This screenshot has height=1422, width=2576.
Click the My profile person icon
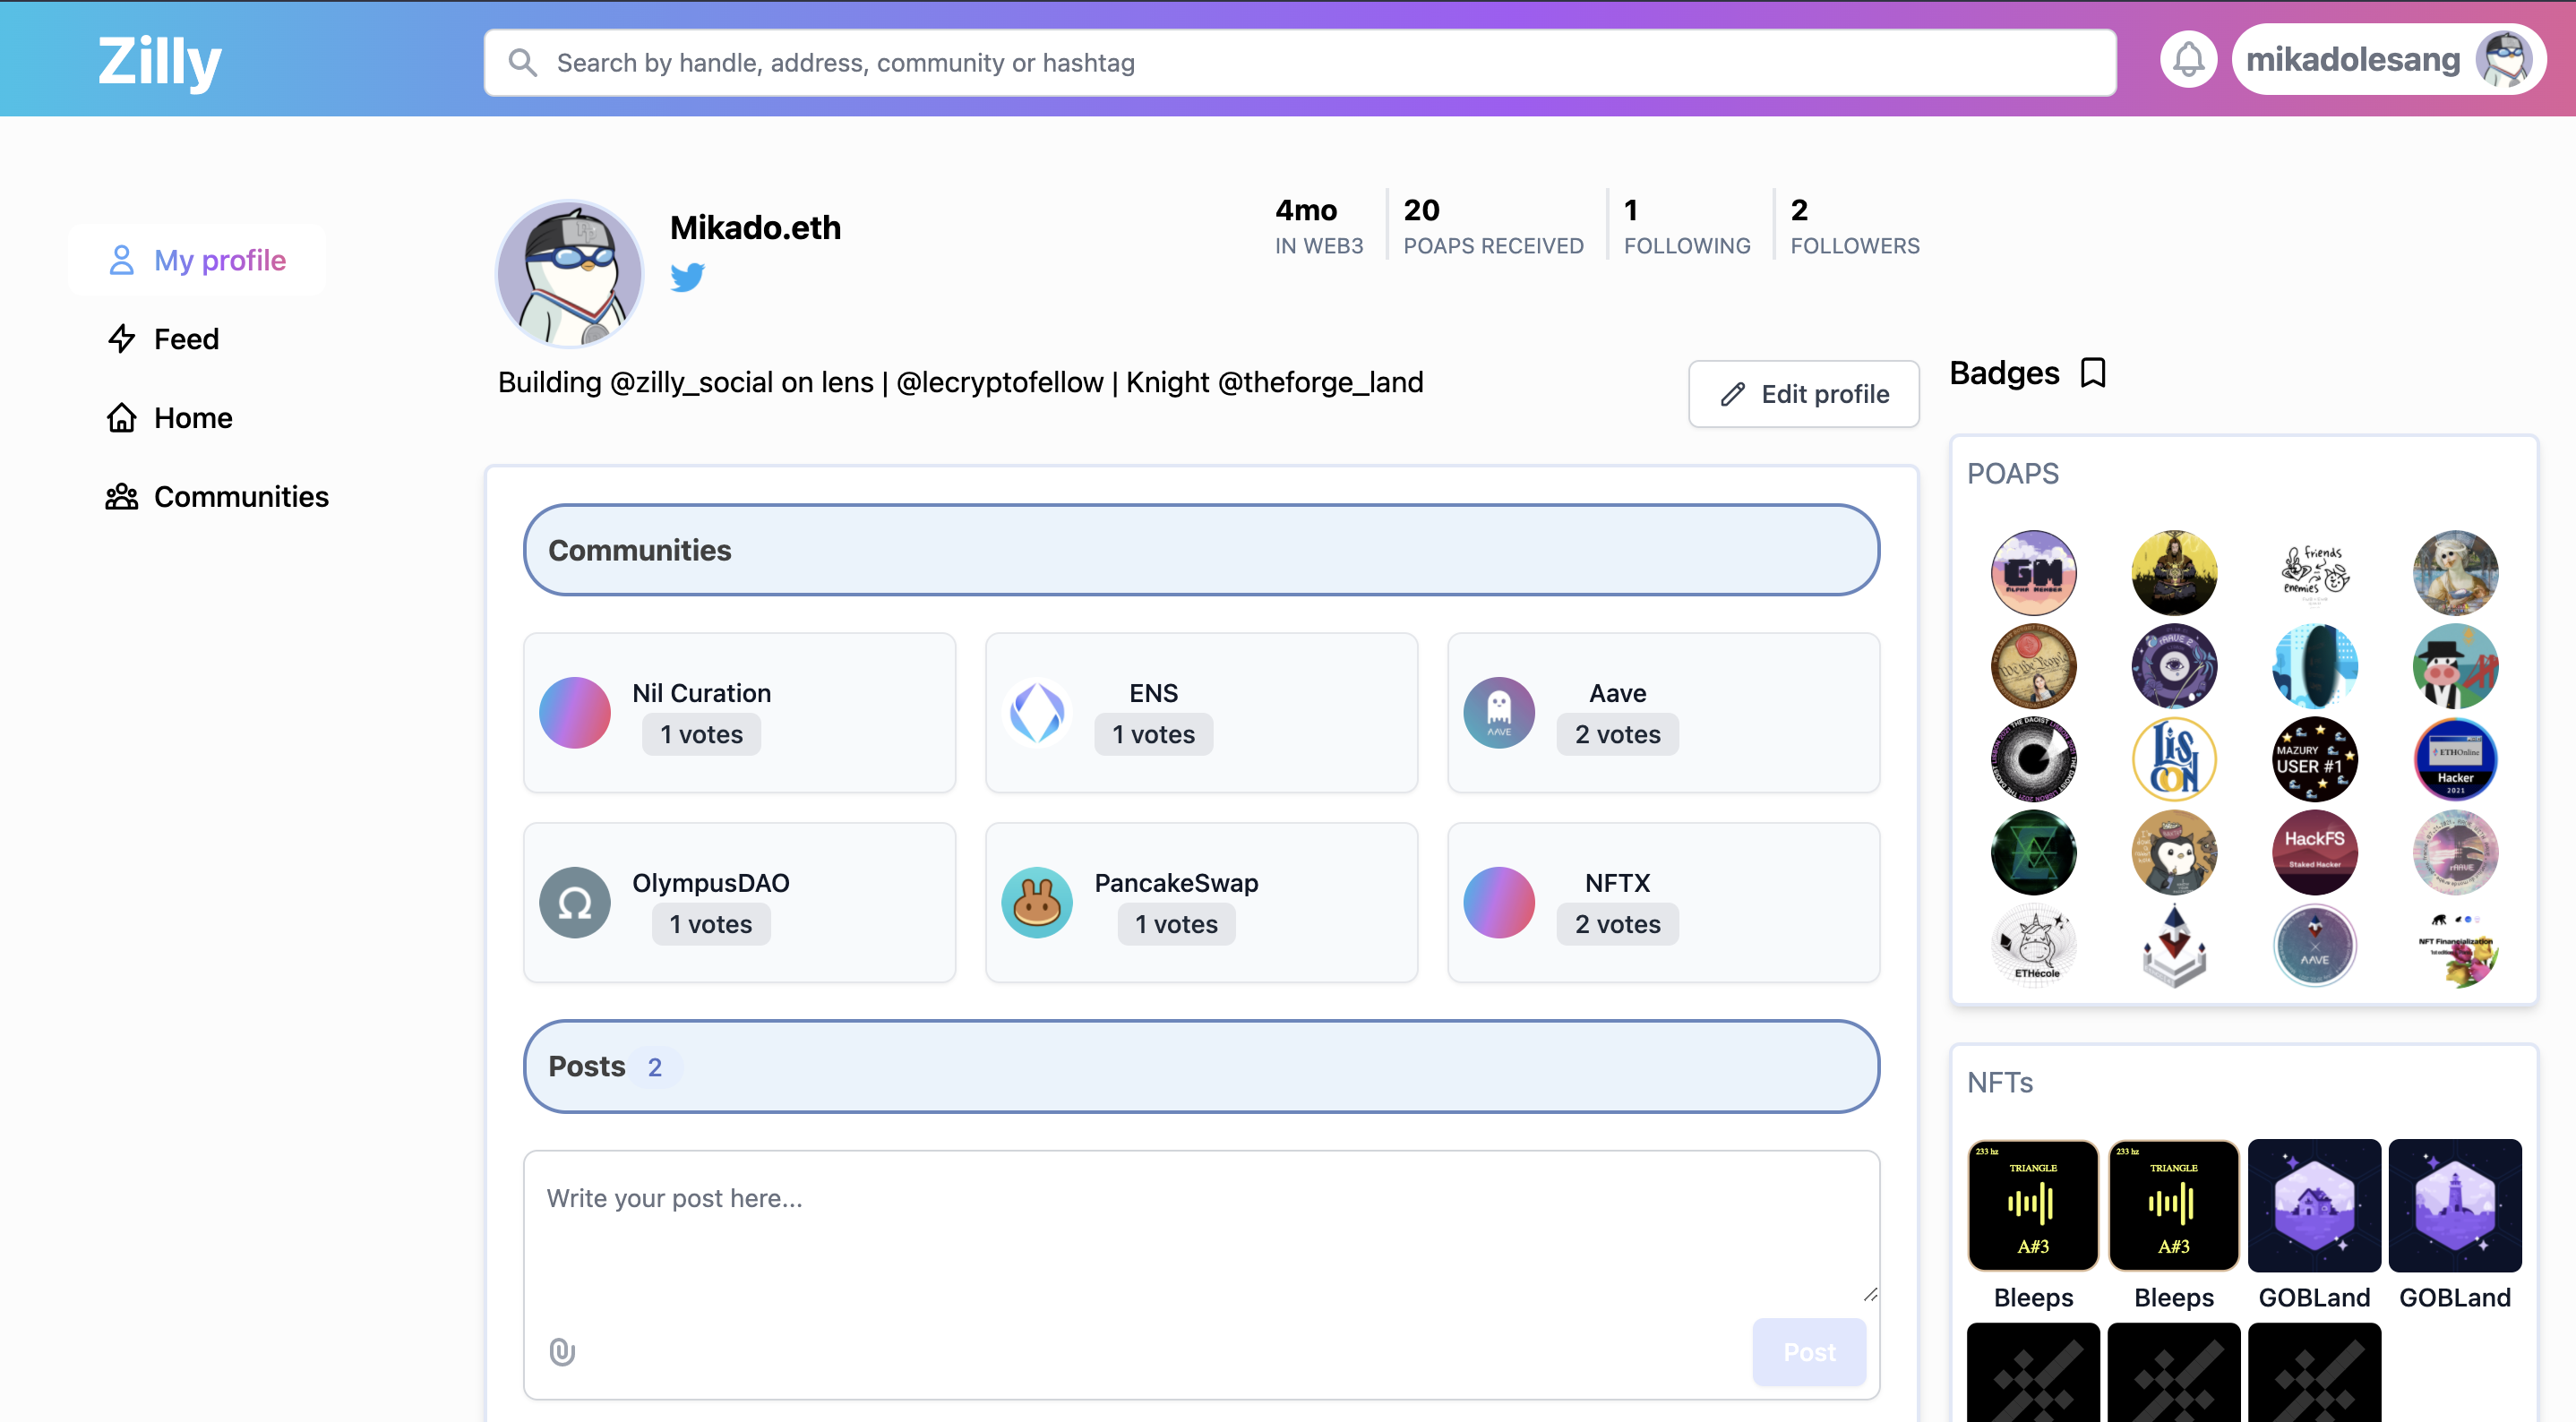[x=121, y=260]
